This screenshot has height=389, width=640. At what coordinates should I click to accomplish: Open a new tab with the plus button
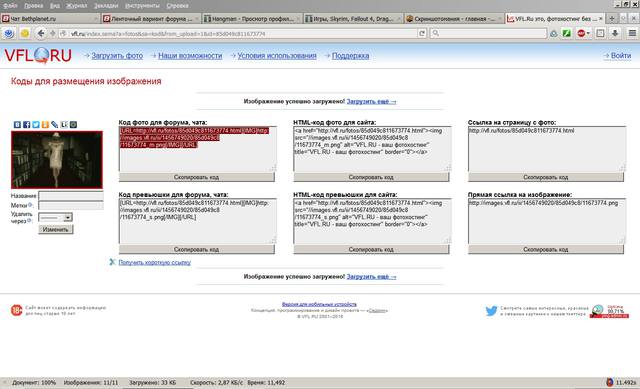[x=611, y=18]
